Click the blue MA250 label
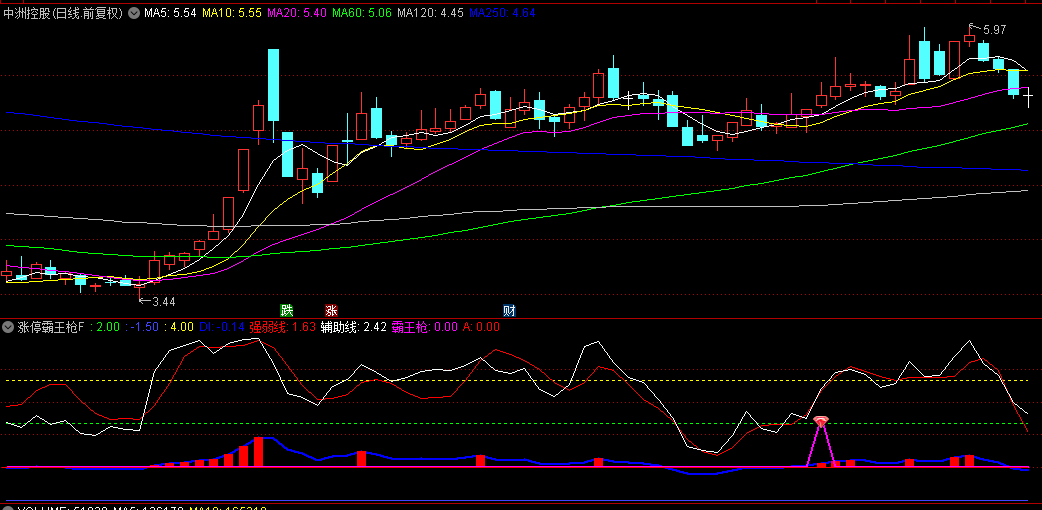 click(x=502, y=13)
